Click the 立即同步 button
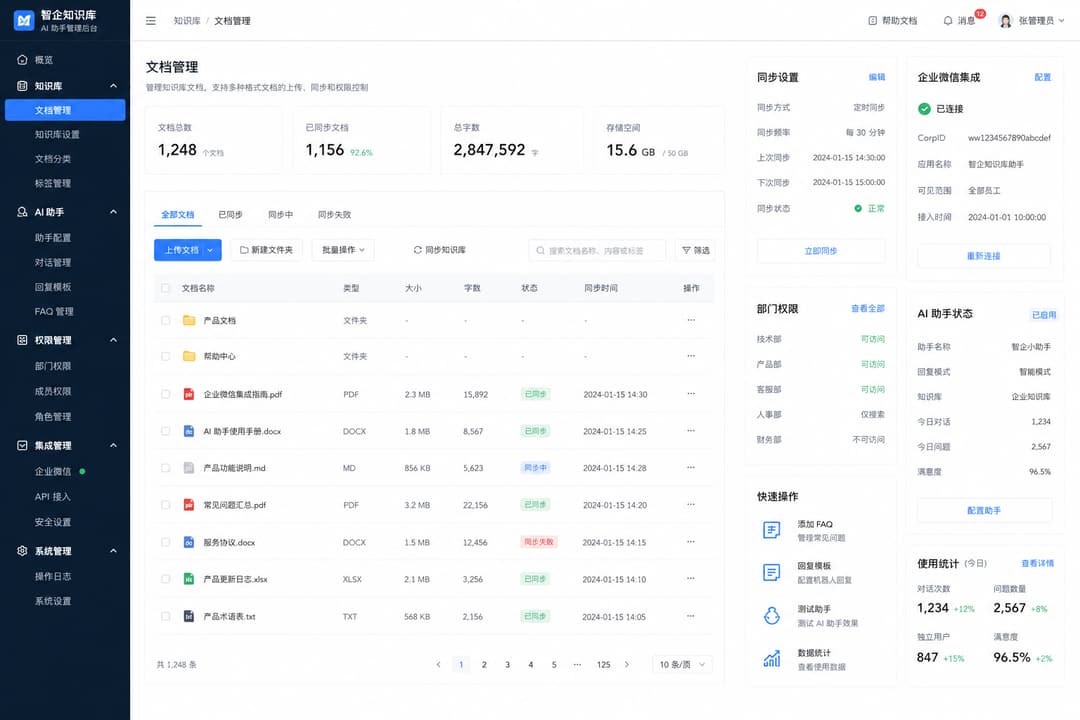 tap(821, 251)
